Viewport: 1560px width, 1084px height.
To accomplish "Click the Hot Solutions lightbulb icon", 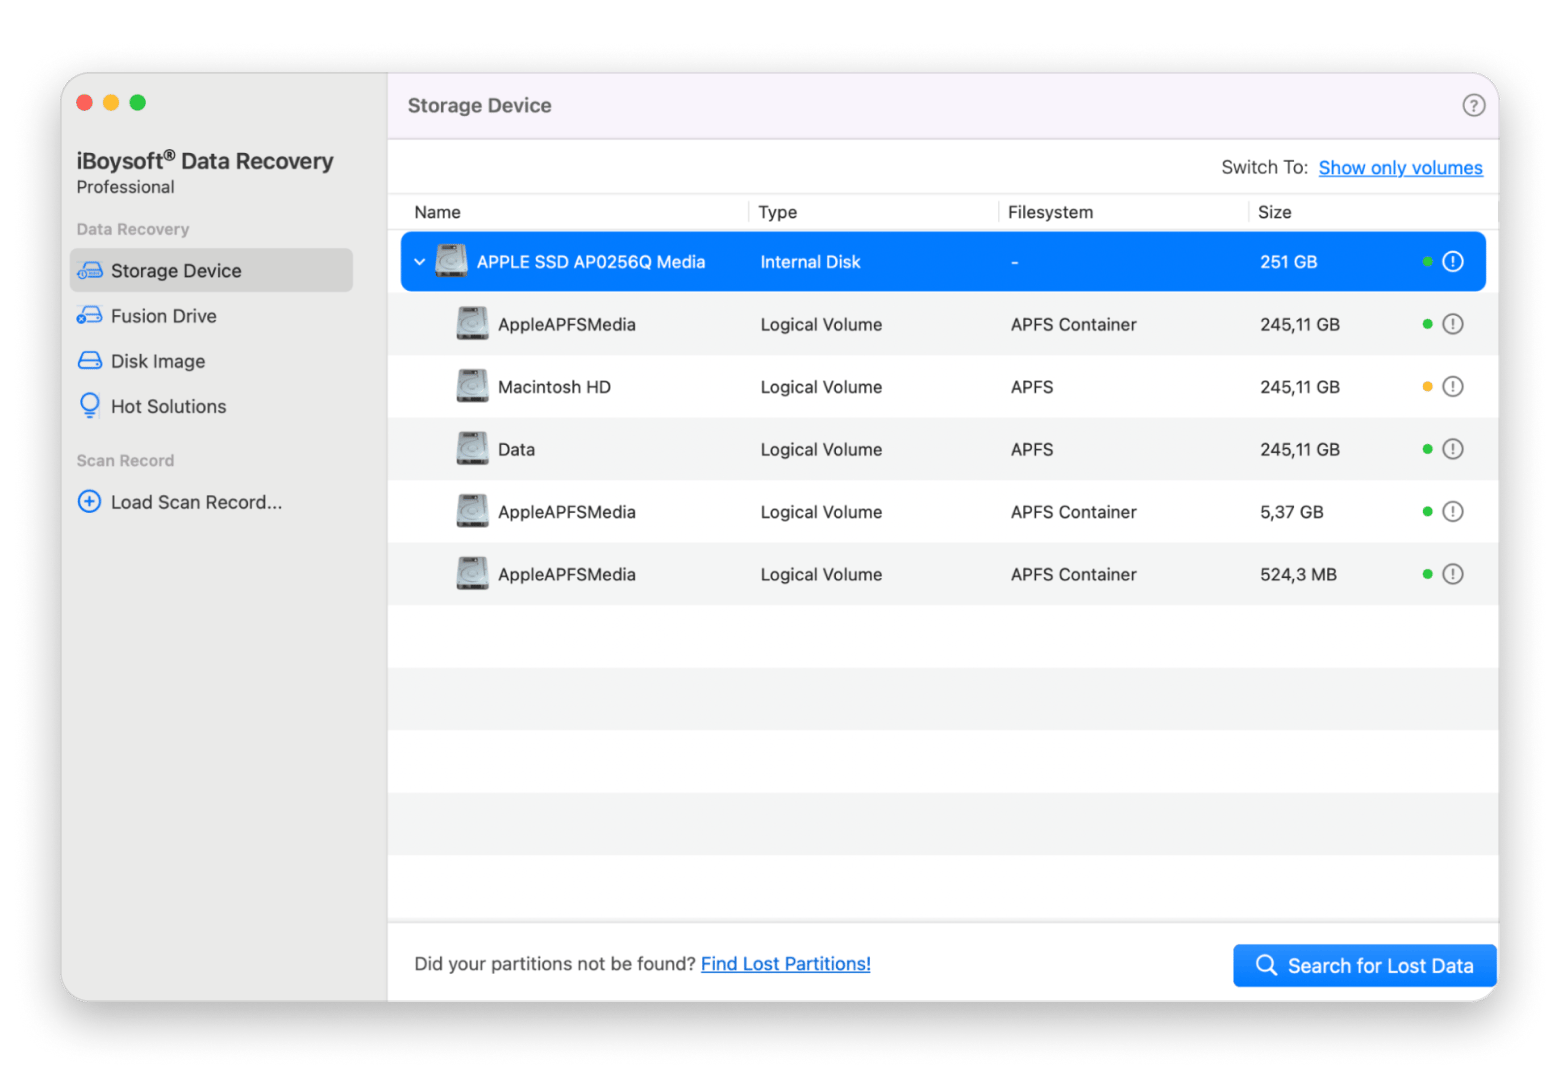I will (89, 406).
